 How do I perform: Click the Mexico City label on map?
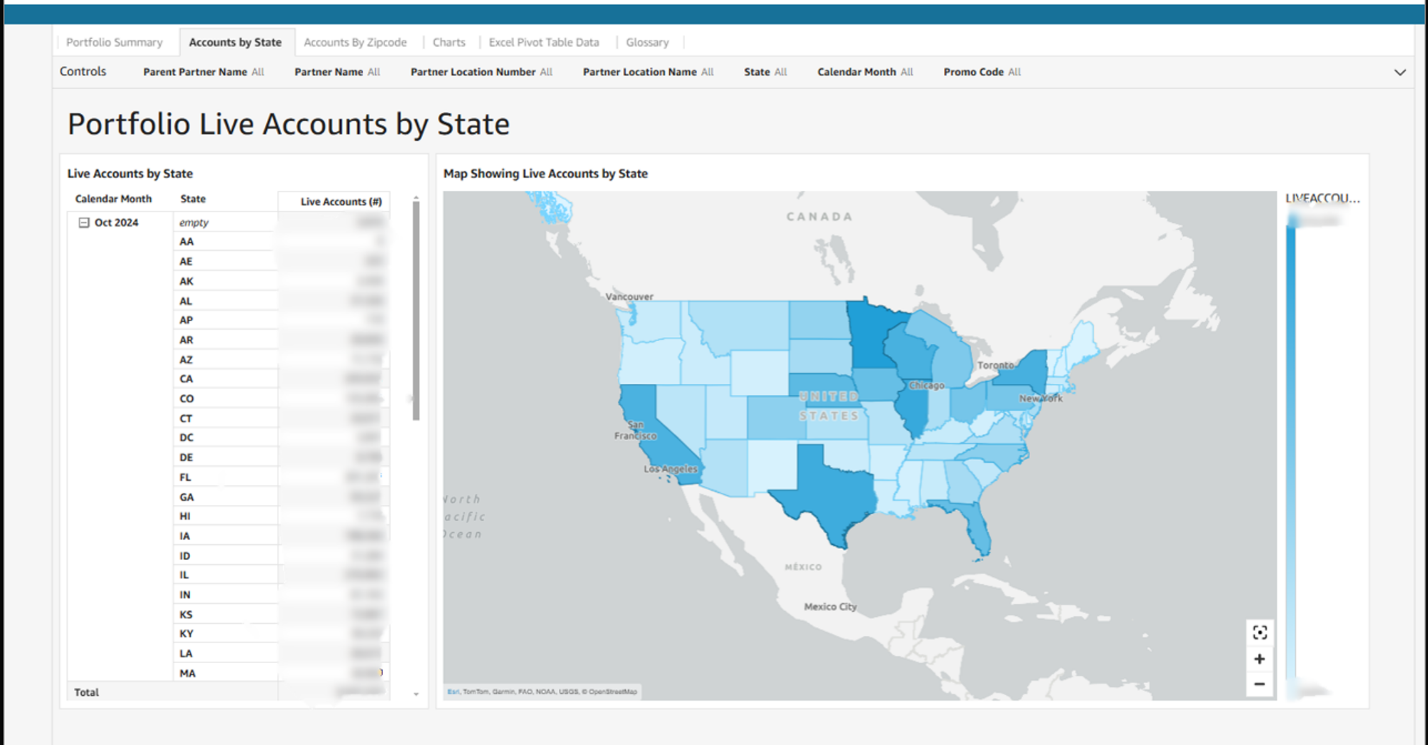pos(830,607)
